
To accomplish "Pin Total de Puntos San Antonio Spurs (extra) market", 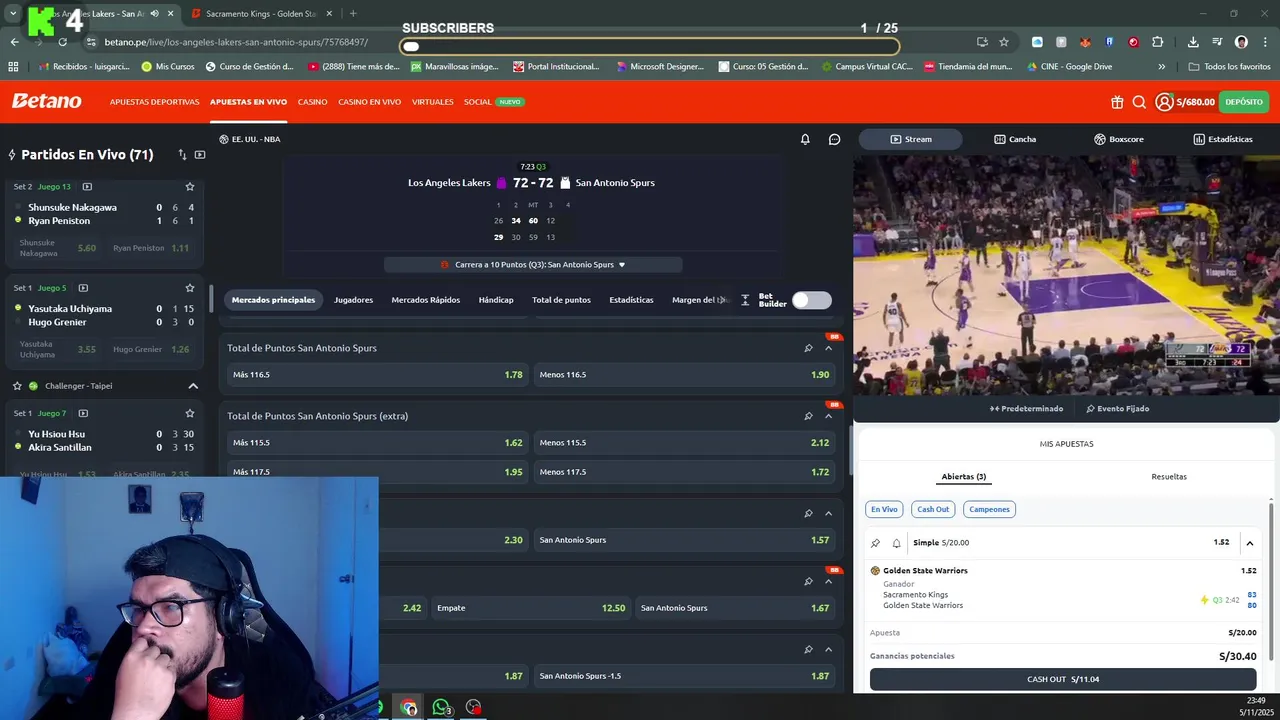I will pyautogui.click(x=808, y=416).
